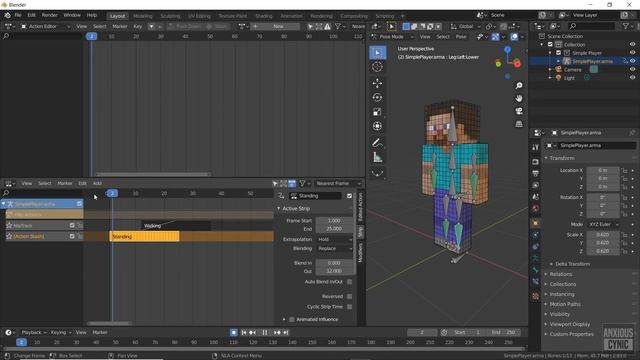
Task: Open the Render menu
Action: (x=49, y=15)
